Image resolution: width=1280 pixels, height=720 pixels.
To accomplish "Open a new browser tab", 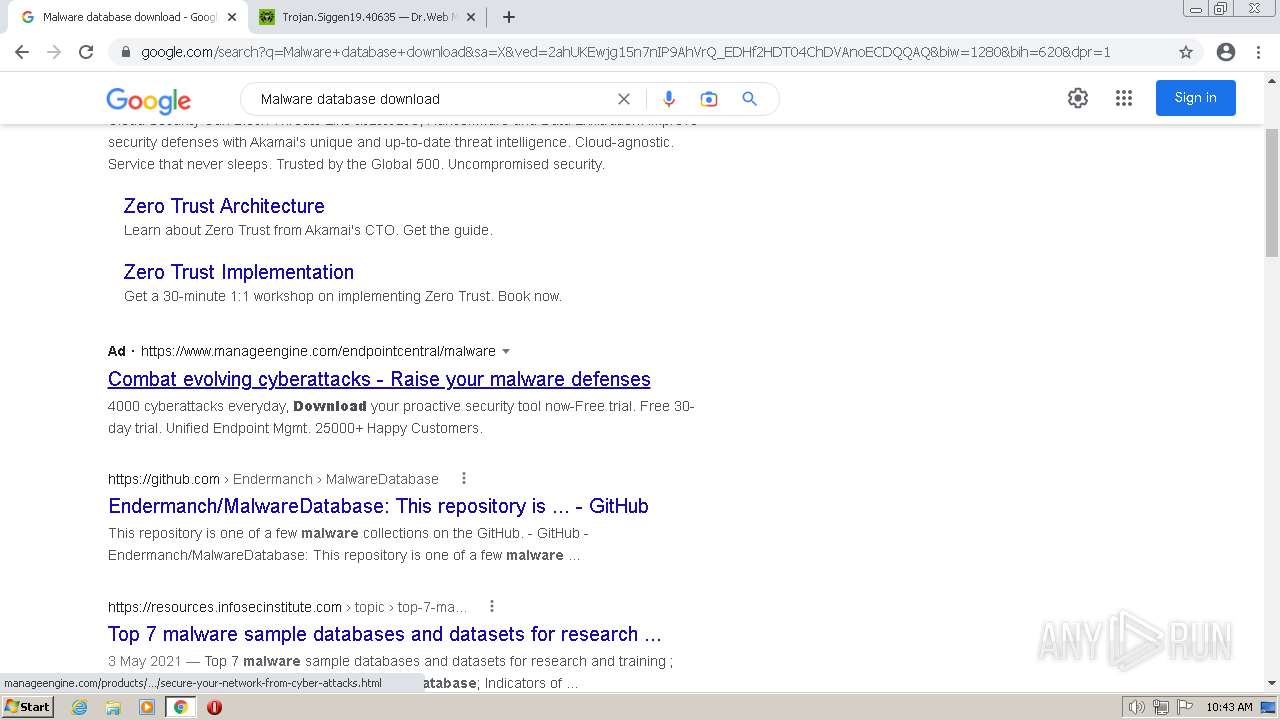I will [x=509, y=17].
